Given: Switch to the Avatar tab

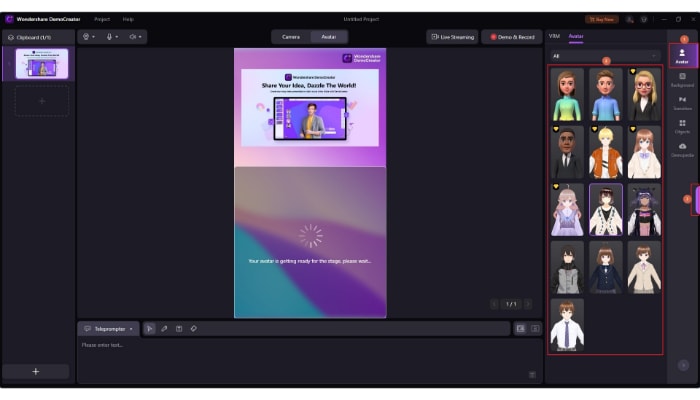Looking at the screenshot, I should point(576,36).
